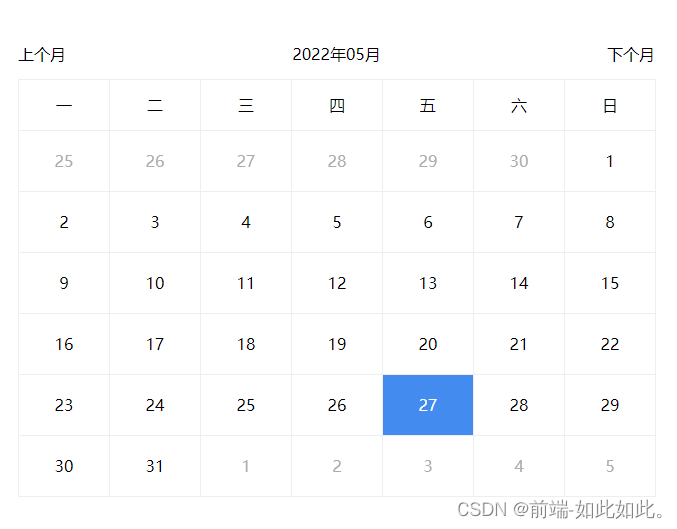Select date 30 in the 一 column
Image resolution: width=677 pixels, height=529 pixels.
64,466
